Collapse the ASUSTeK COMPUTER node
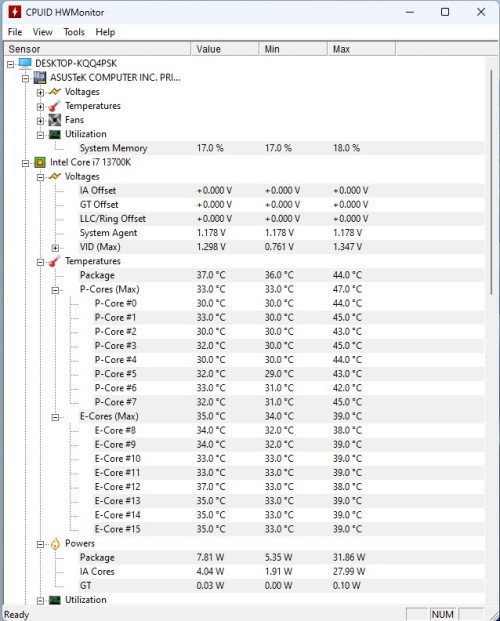 pyautogui.click(x=26, y=78)
